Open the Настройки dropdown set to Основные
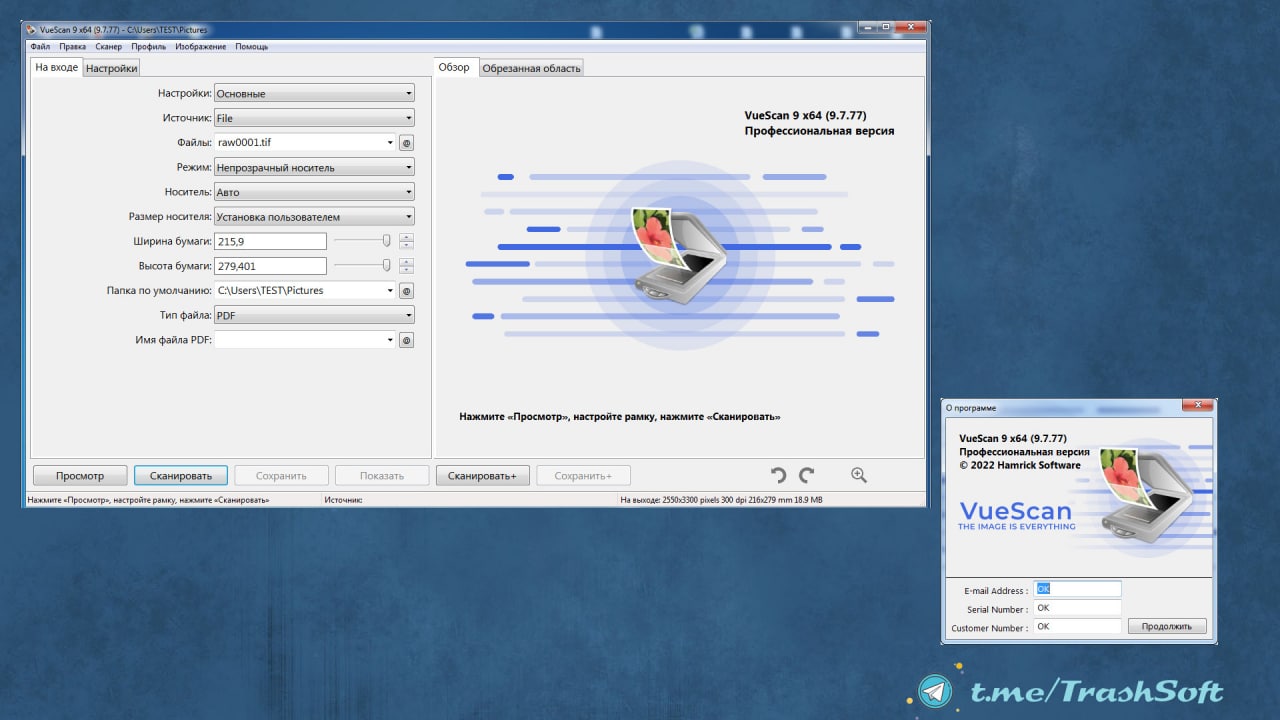Image resolution: width=1280 pixels, height=720 pixels. pos(314,94)
